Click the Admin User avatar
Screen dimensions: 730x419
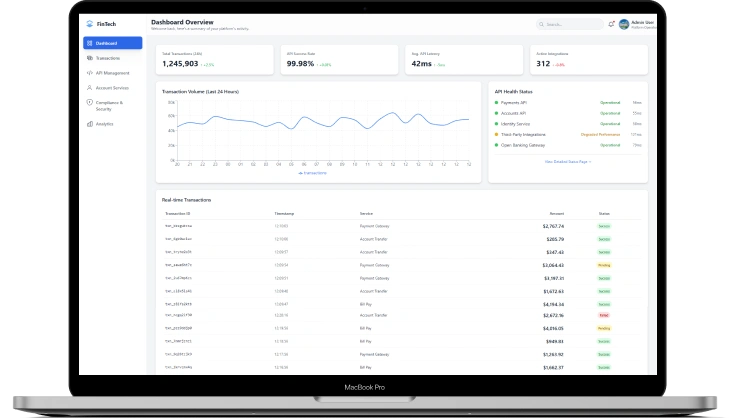(x=624, y=23)
